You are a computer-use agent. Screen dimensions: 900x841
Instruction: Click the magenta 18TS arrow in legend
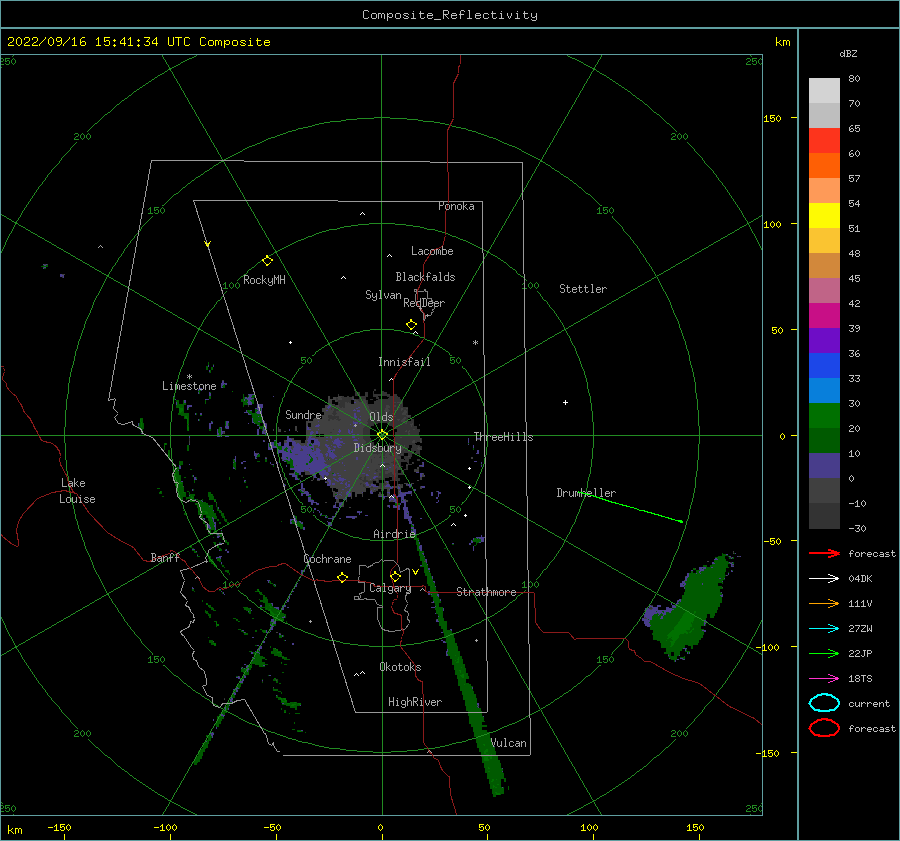click(824, 679)
